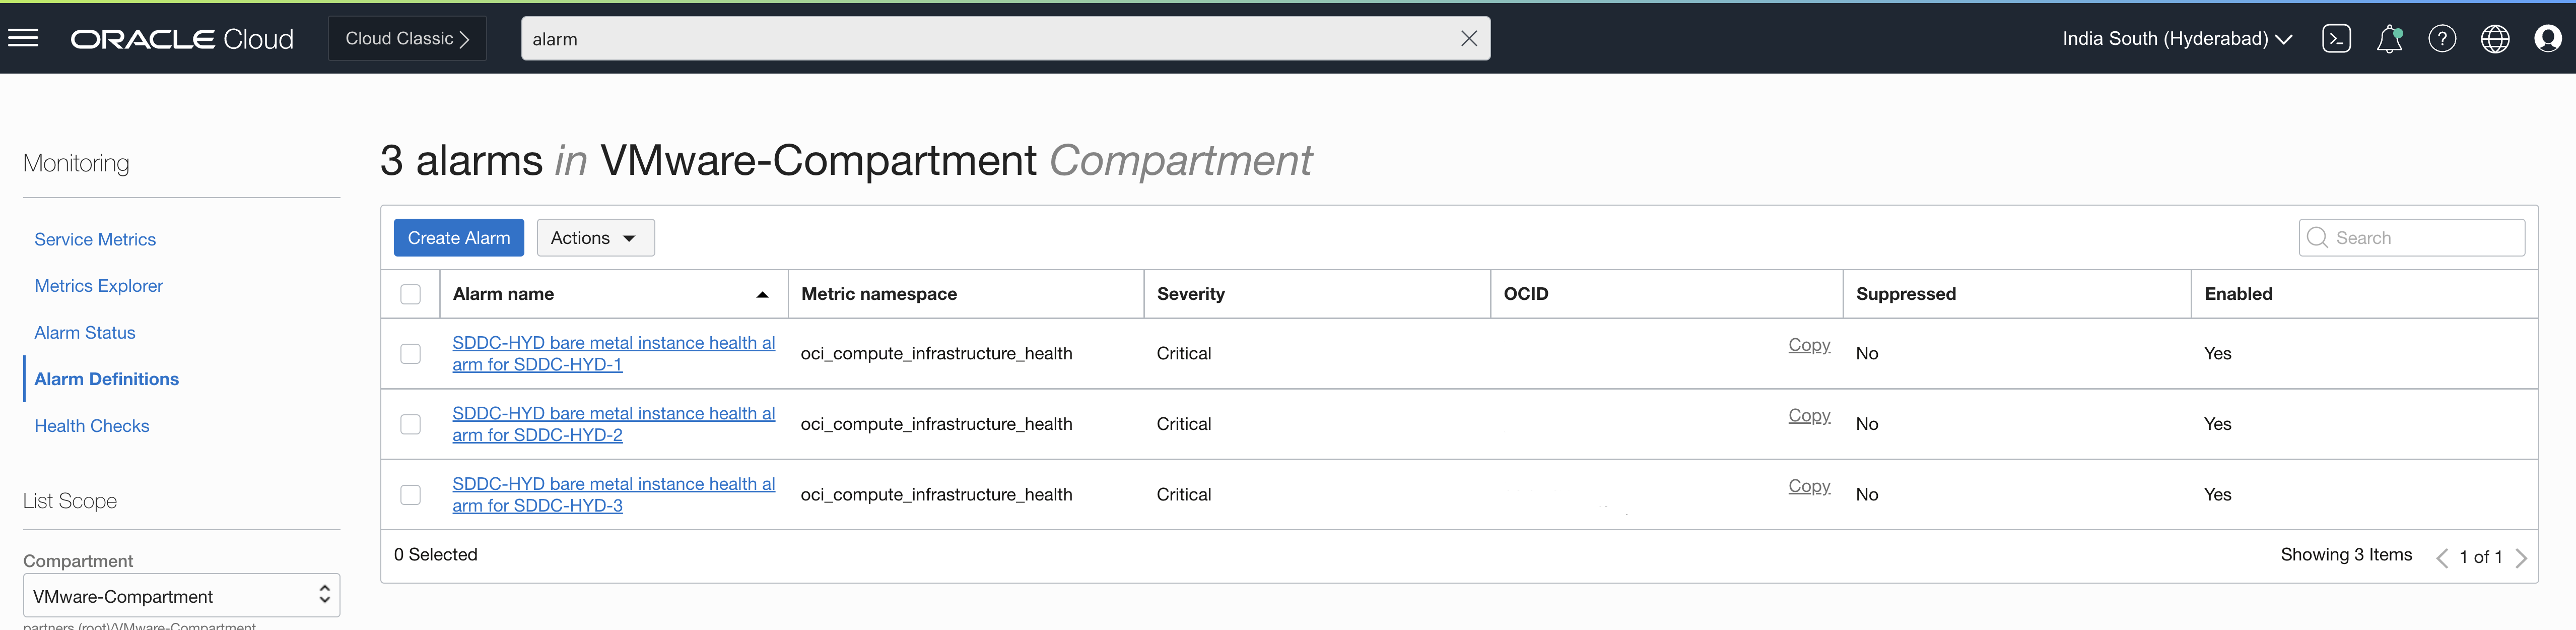Switch to Alarm Status page
Viewport: 2576px width, 630px height.
(85, 333)
